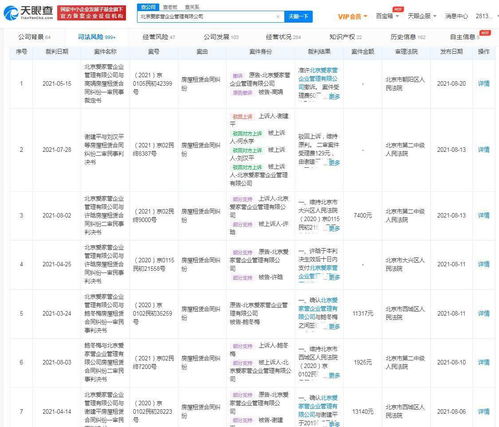
Task: Clear the search box with the X icon
Action: [x=278, y=16]
